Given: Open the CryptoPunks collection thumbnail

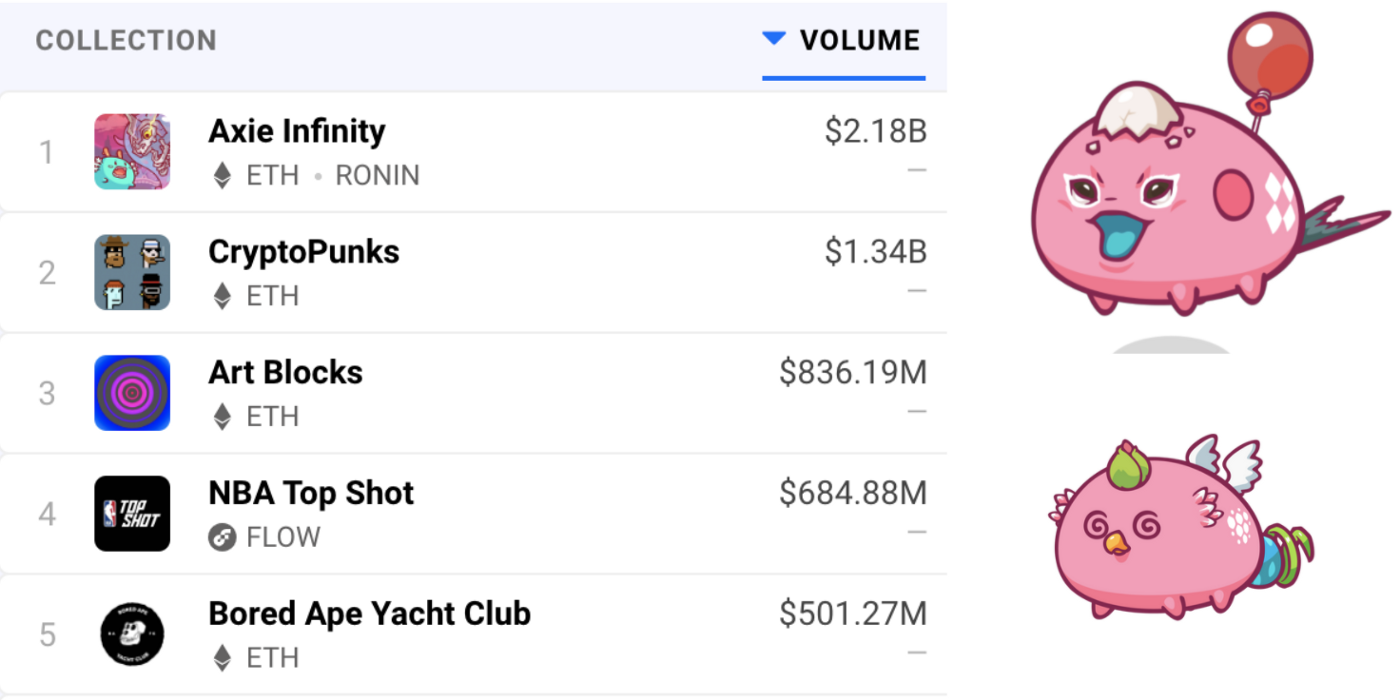Looking at the screenshot, I should (132, 272).
